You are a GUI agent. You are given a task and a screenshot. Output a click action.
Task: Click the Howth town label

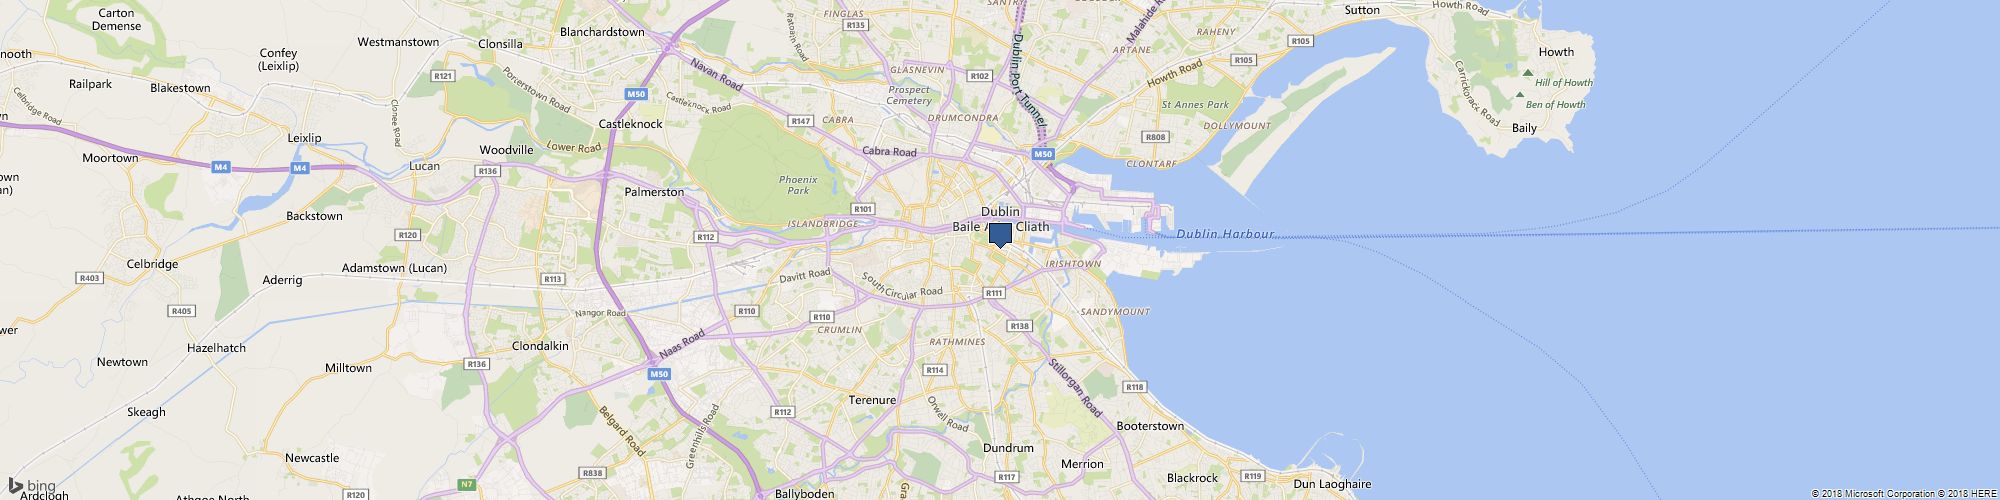tap(1556, 52)
